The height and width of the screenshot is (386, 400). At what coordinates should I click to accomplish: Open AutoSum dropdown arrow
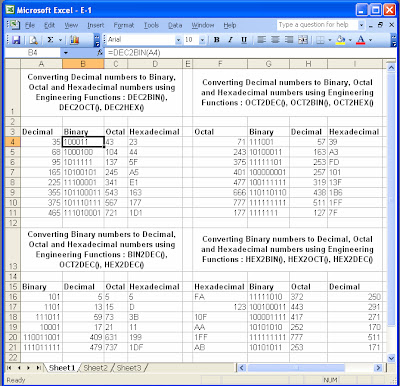pyautogui.click(x=61, y=40)
